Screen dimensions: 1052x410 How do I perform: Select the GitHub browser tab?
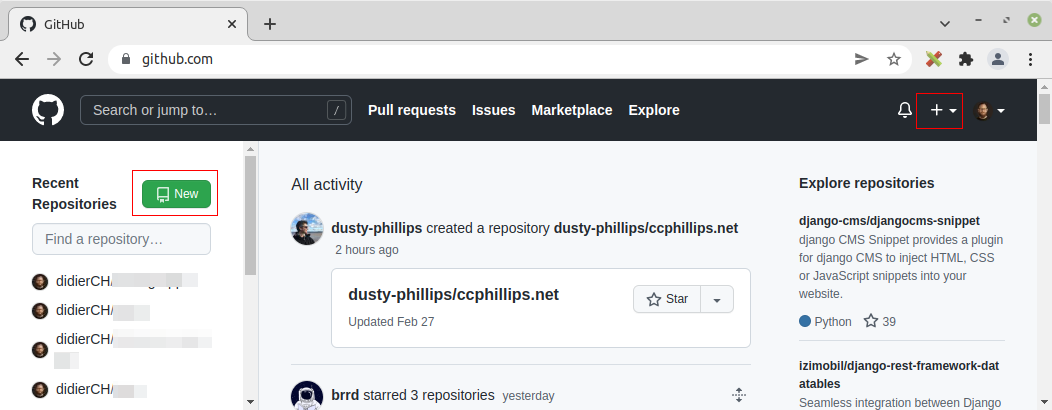click(128, 24)
